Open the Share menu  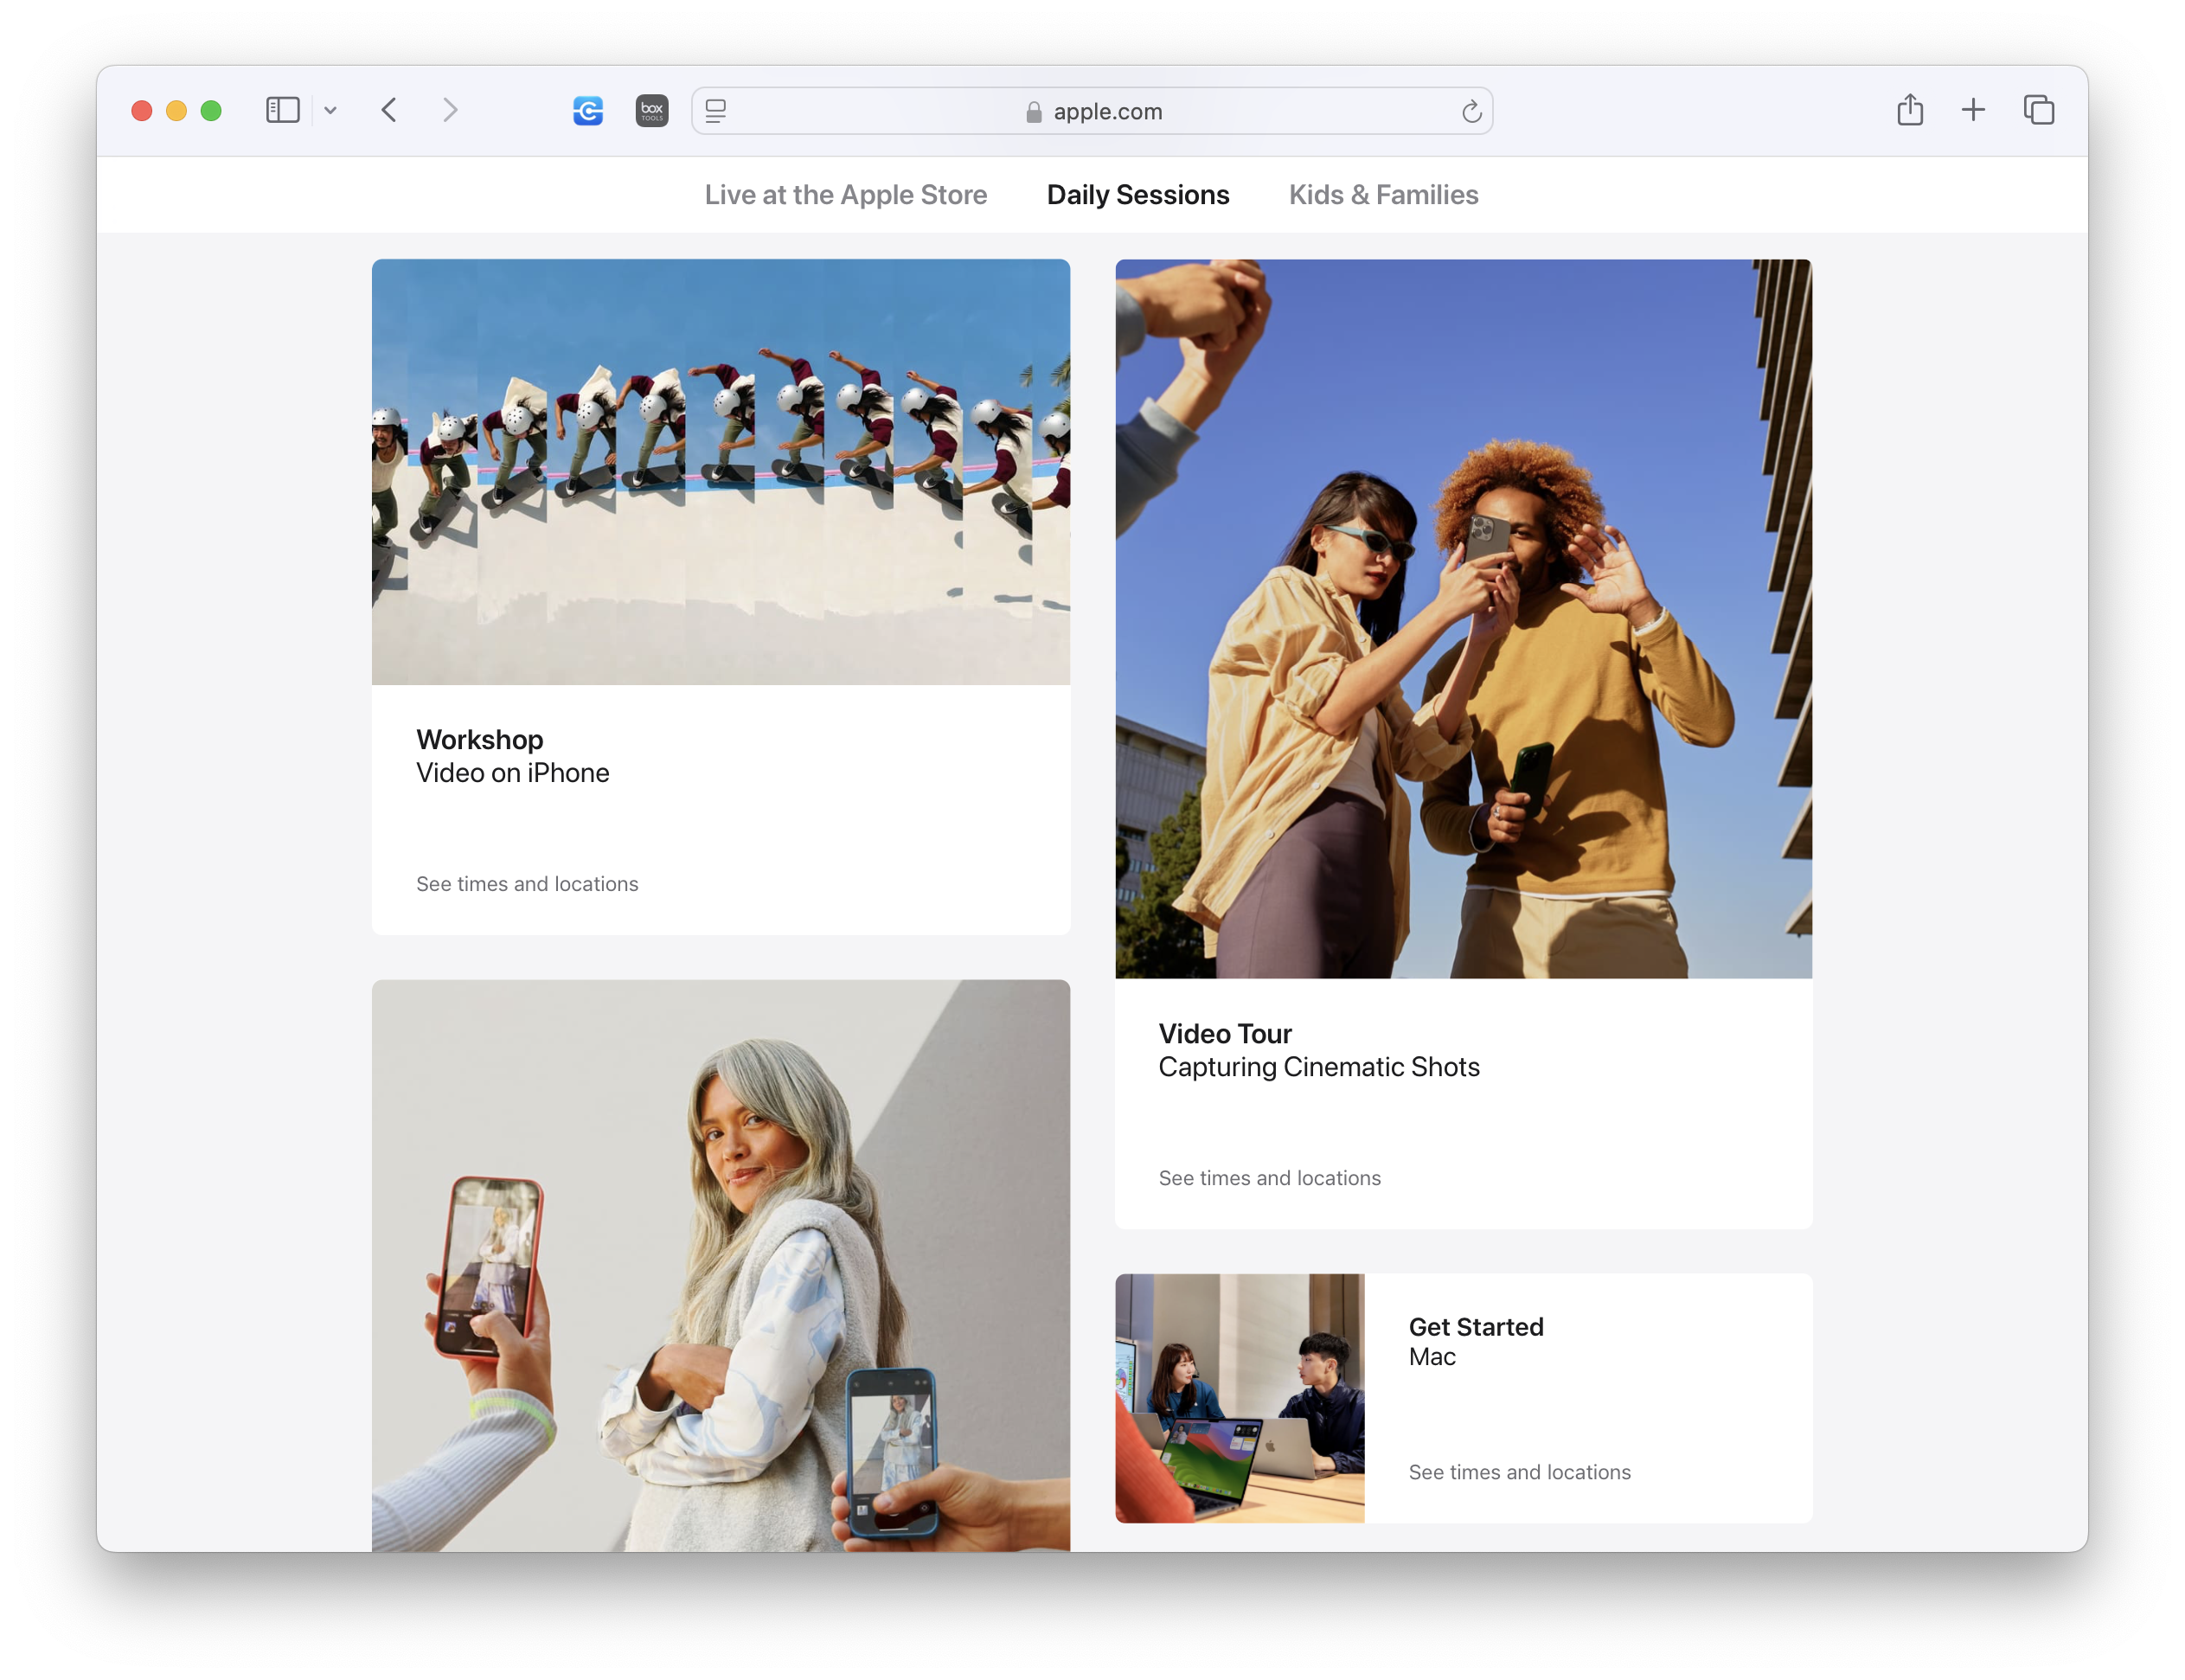1910,109
